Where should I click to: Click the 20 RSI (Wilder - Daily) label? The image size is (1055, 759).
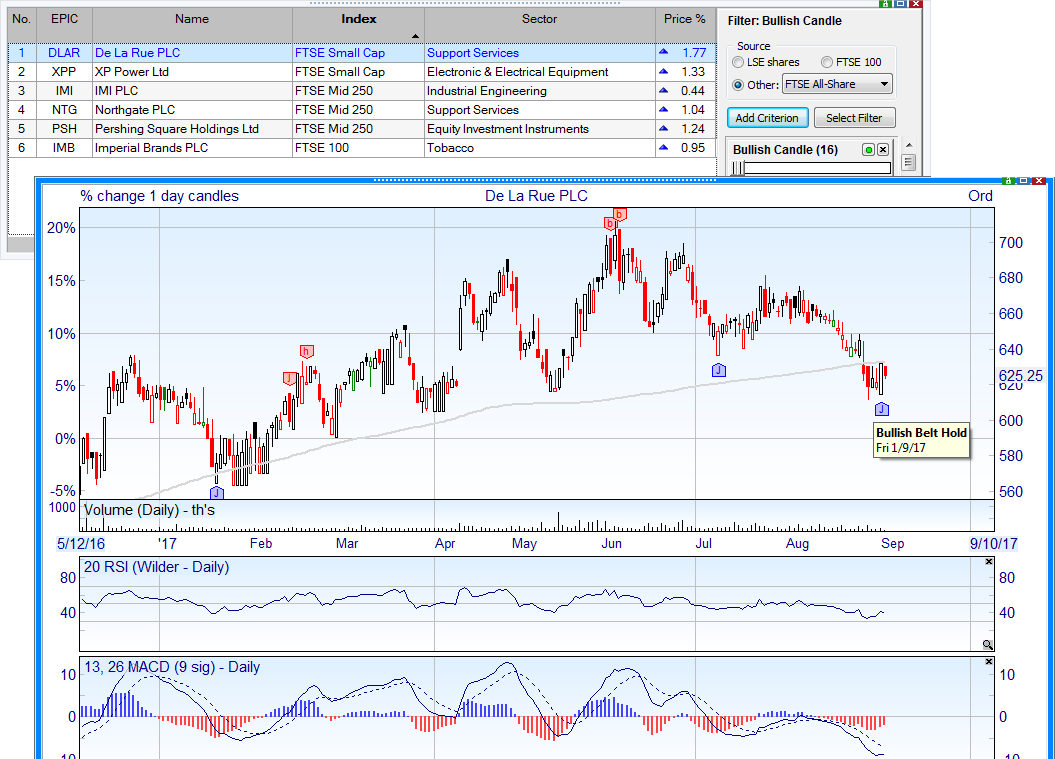pyautogui.click(x=156, y=567)
